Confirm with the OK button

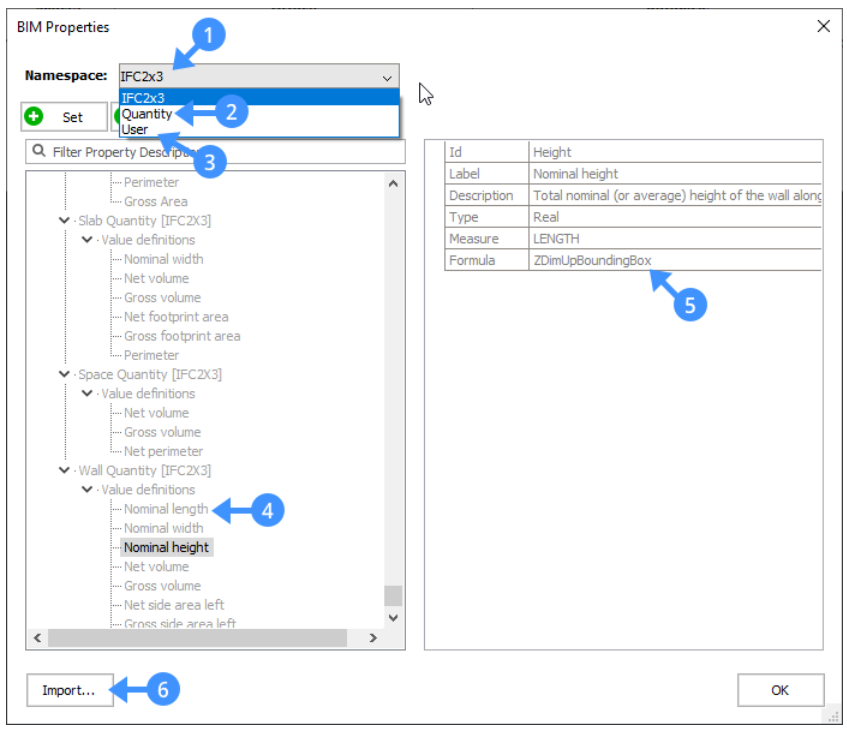tap(780, 690)
